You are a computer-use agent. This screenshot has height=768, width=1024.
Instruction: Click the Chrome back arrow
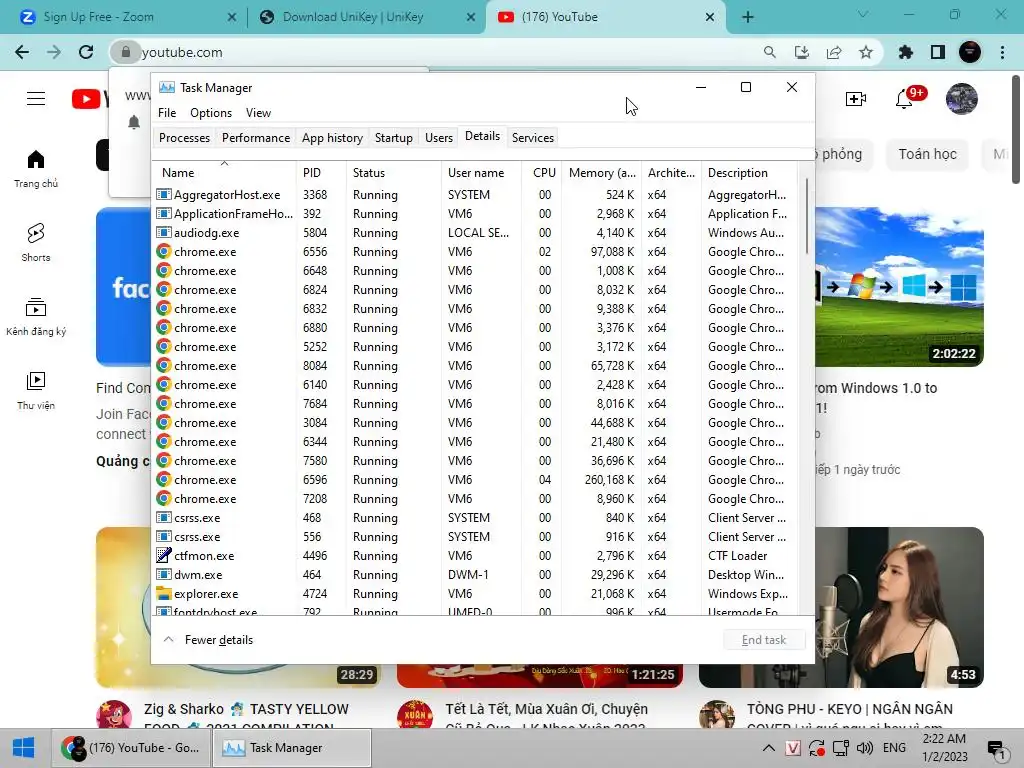point(22,52)
